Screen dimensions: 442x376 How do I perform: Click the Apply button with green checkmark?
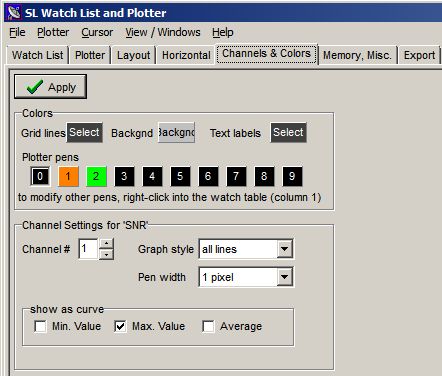tap(50, 87)
